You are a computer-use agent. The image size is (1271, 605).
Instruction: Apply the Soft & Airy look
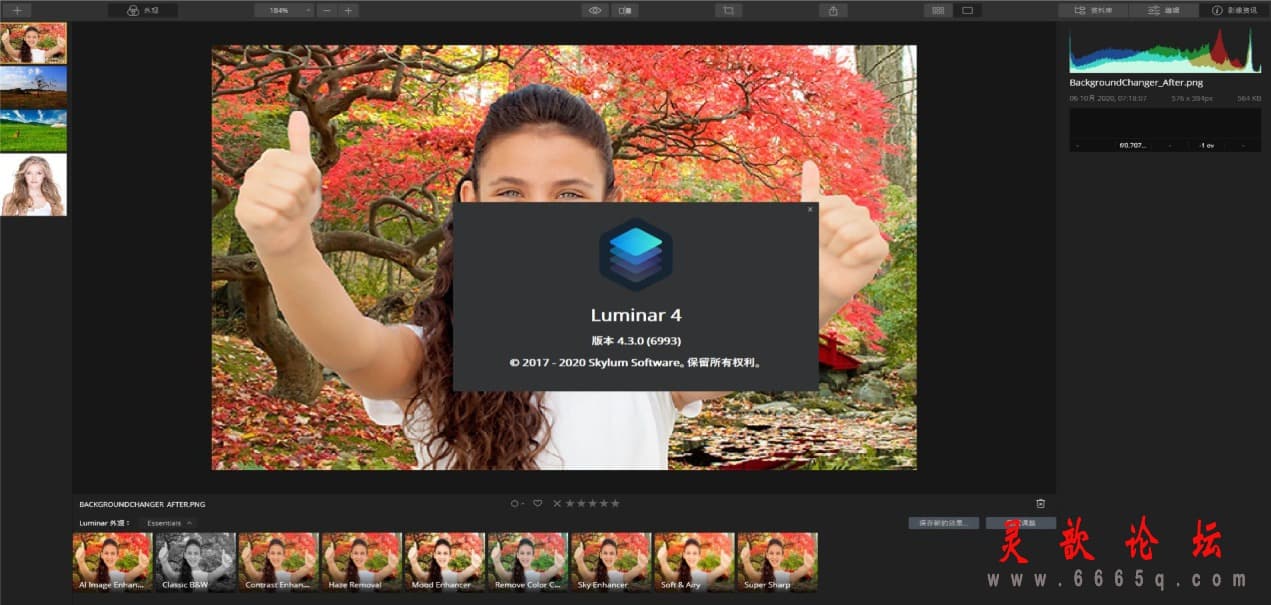click(694, 562)
